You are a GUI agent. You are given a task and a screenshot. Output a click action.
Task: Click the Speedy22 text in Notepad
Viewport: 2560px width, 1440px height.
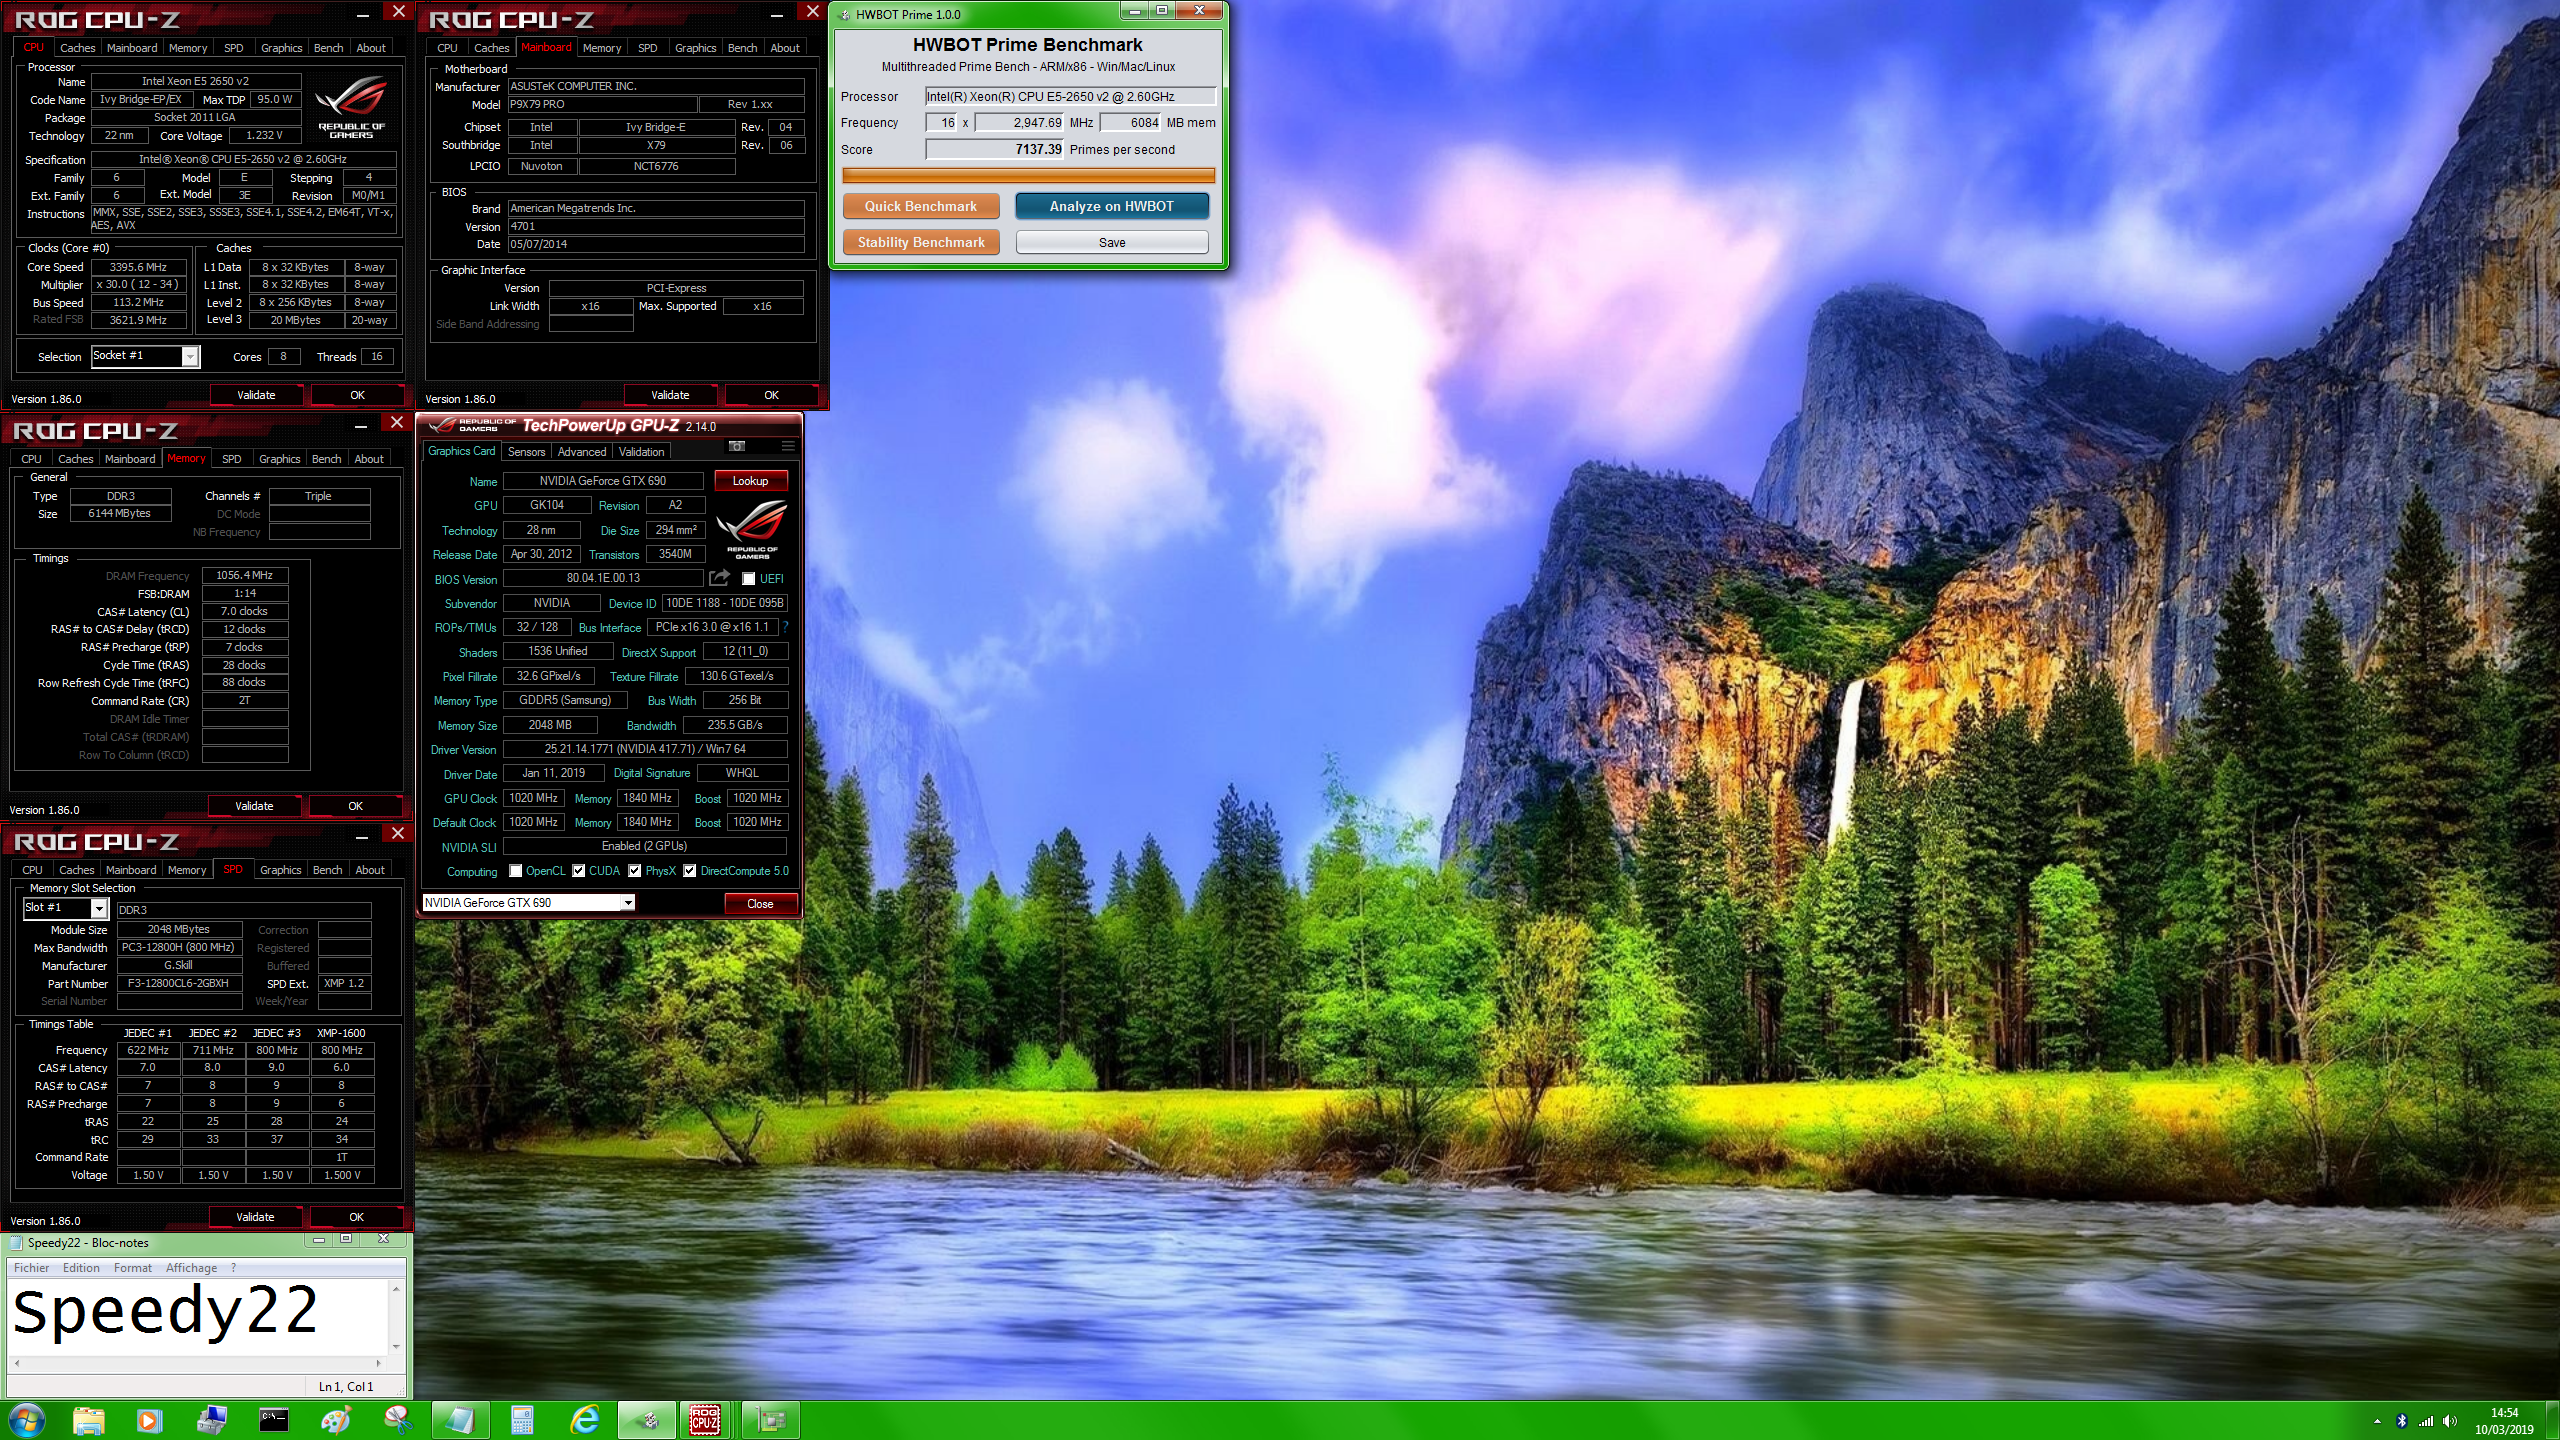click(x=165, y=1311)
